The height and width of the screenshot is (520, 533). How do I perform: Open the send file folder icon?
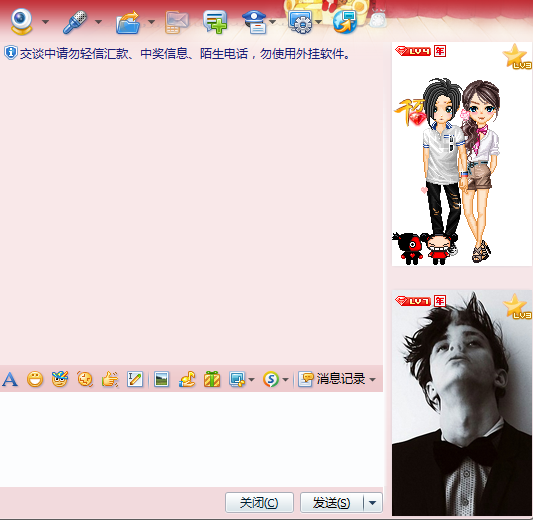click(128, 22)
